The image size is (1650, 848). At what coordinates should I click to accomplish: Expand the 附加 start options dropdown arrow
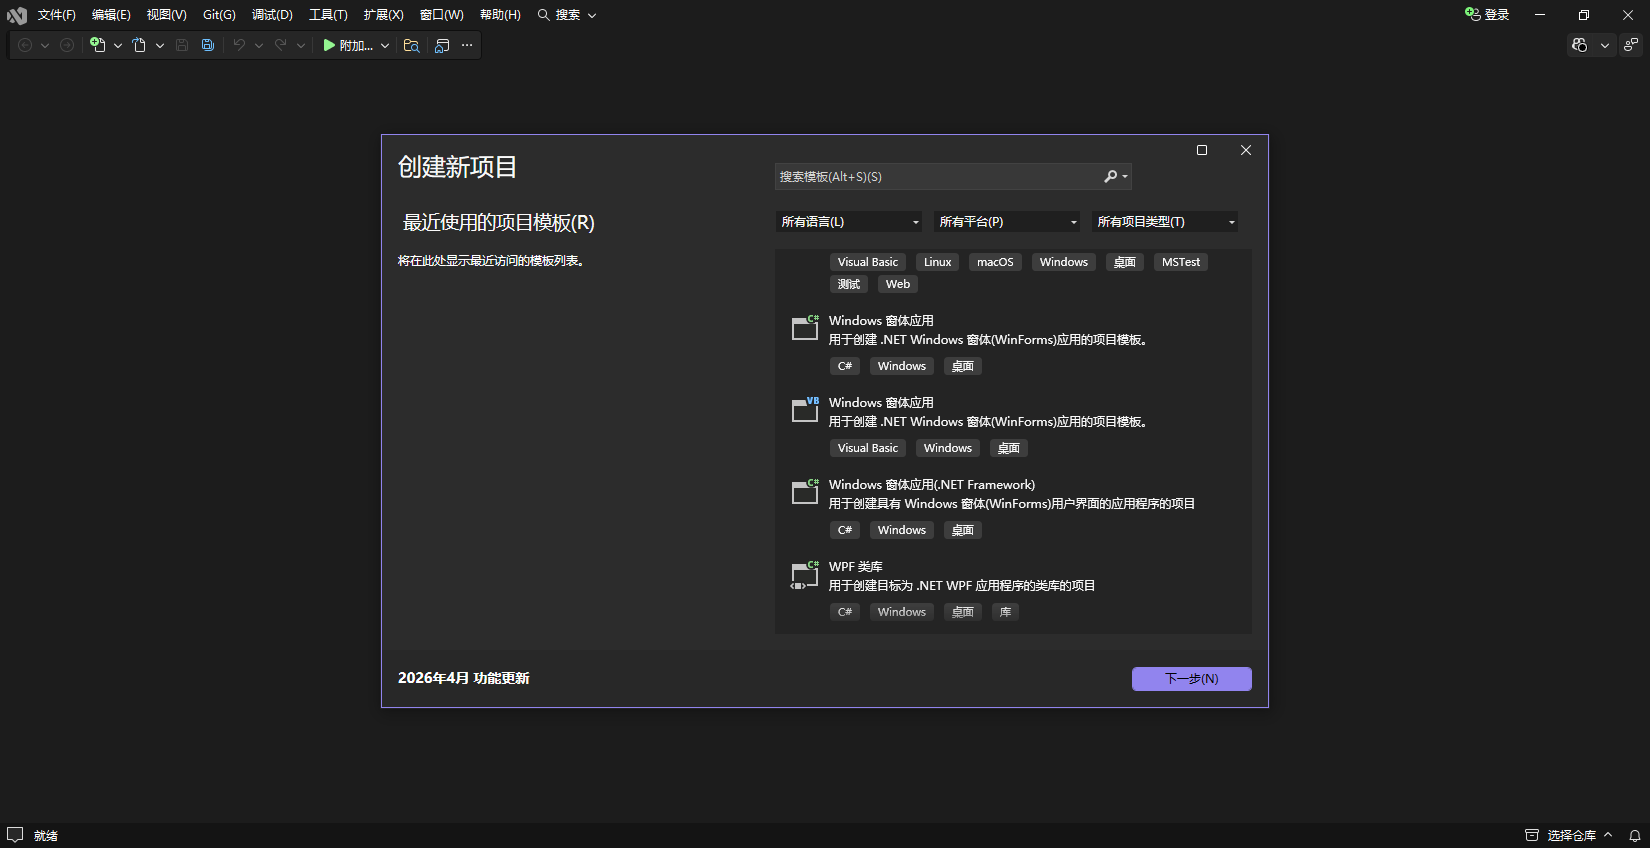coord(385,45)
